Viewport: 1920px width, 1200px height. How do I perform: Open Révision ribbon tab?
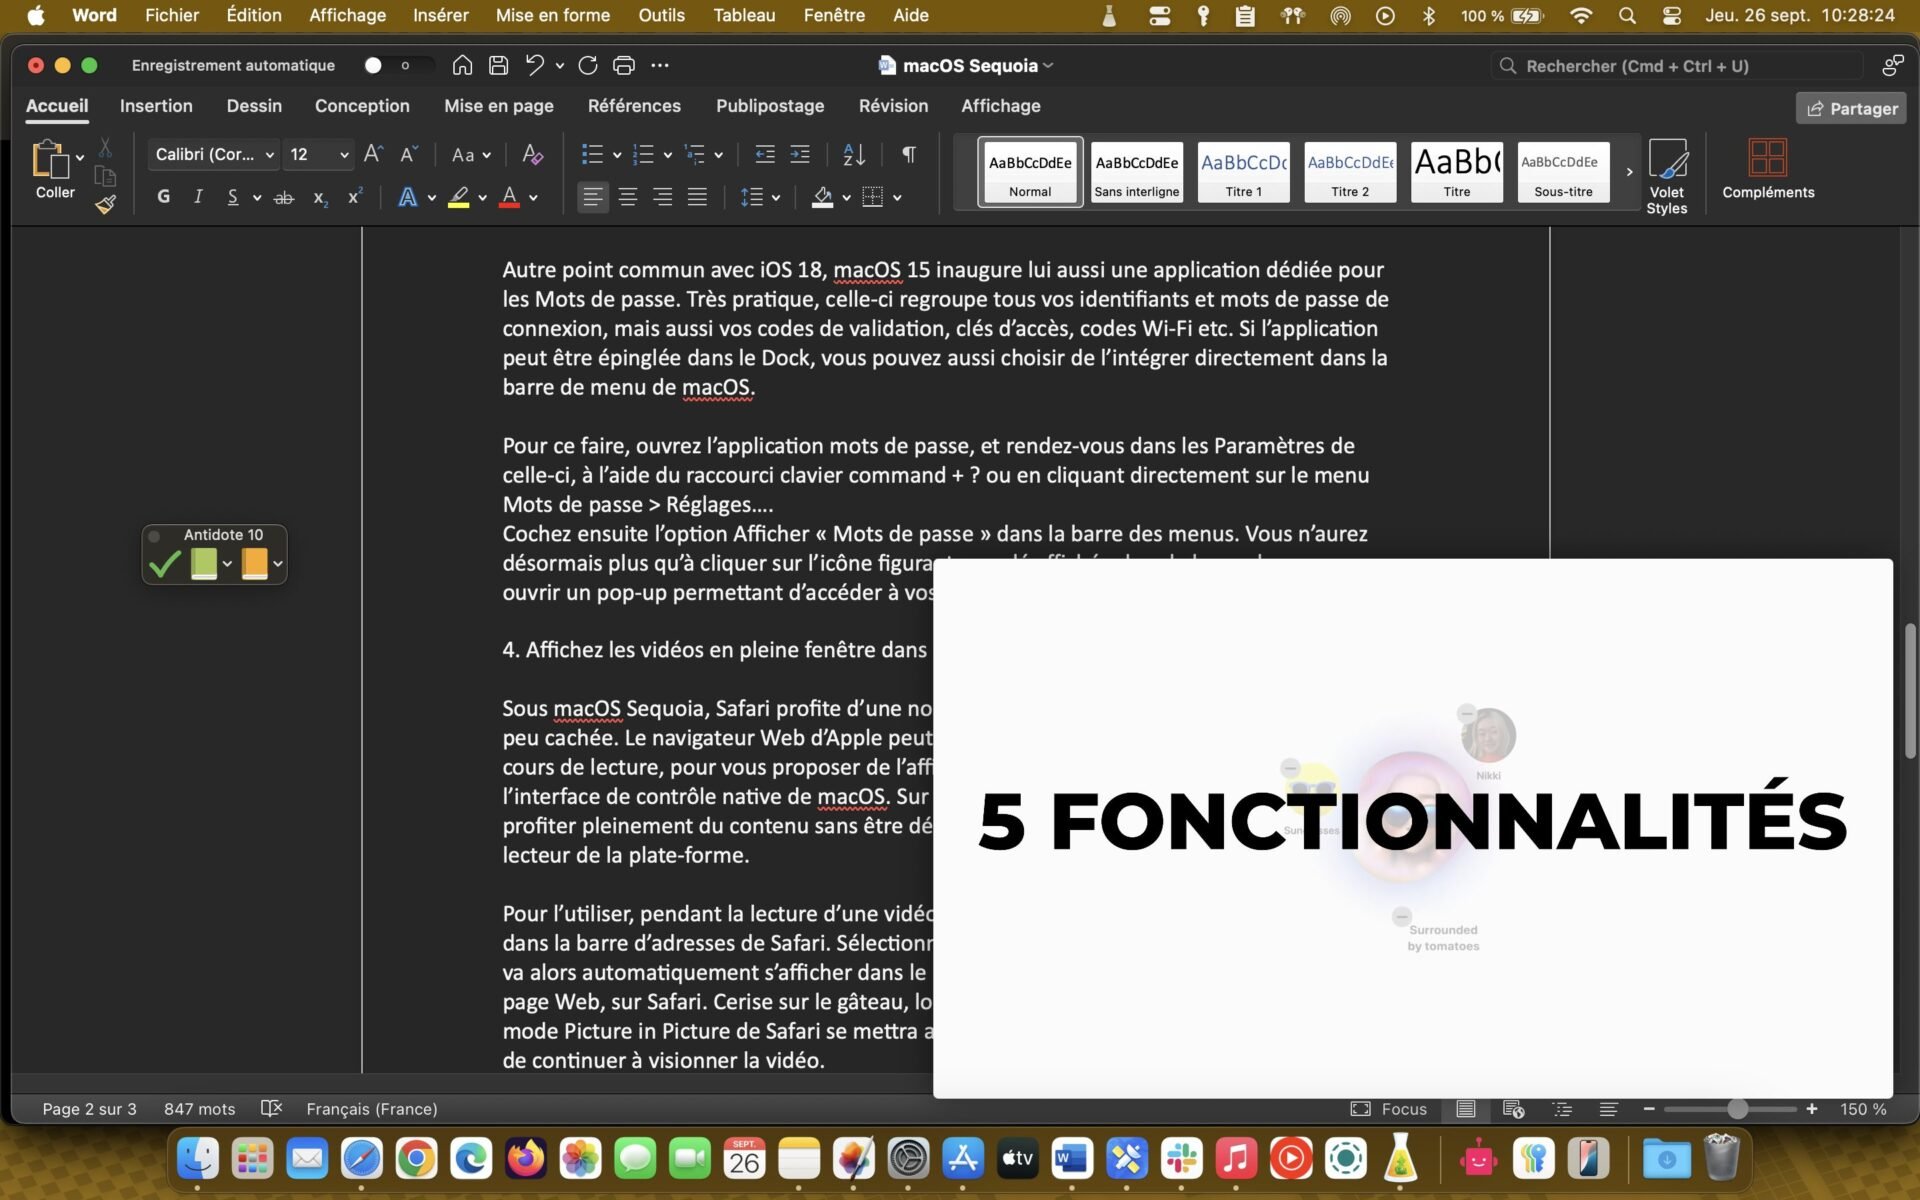(893, 106)
